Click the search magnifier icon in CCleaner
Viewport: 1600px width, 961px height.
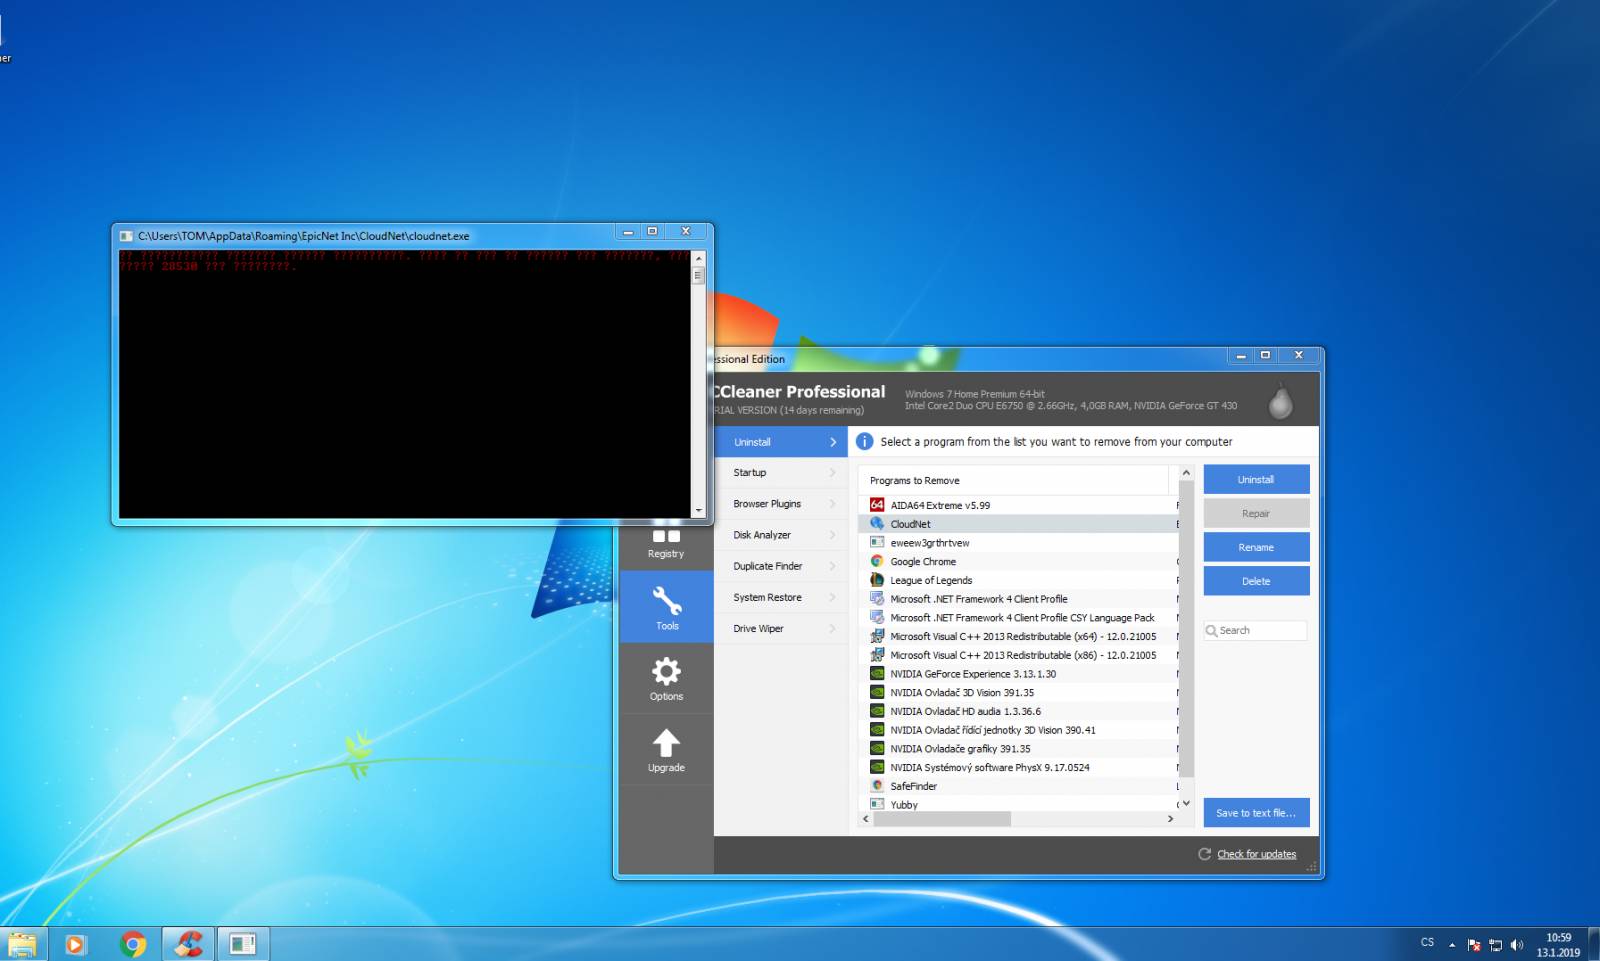point(1212,631)
